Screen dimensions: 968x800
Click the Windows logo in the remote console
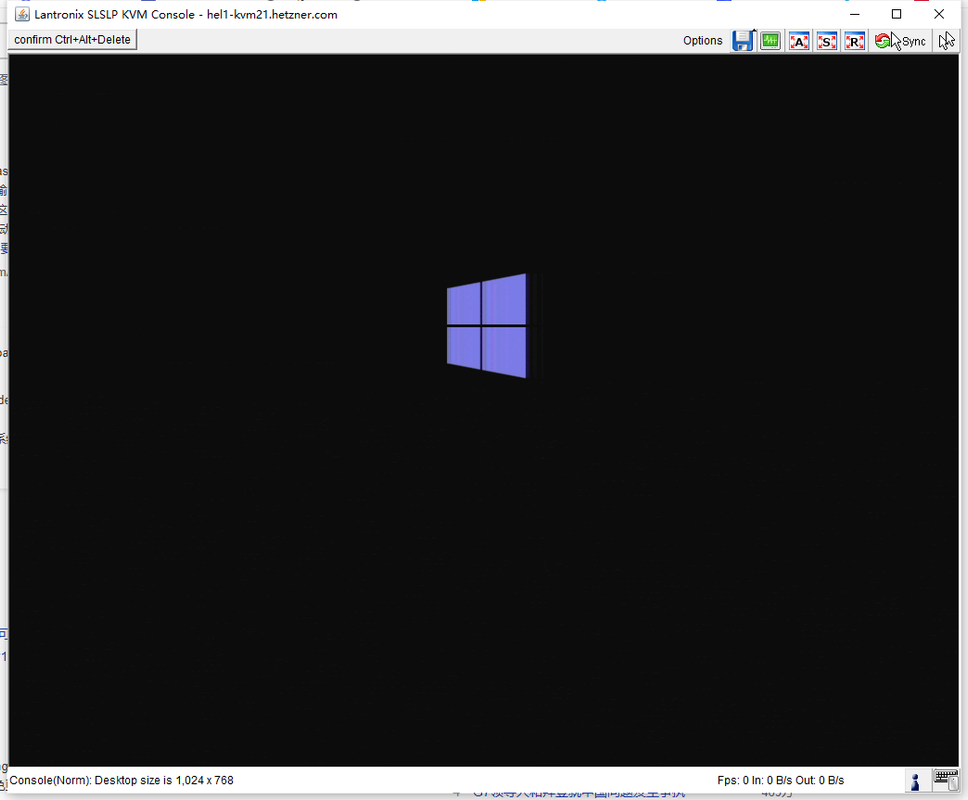[x=487, y=326]
